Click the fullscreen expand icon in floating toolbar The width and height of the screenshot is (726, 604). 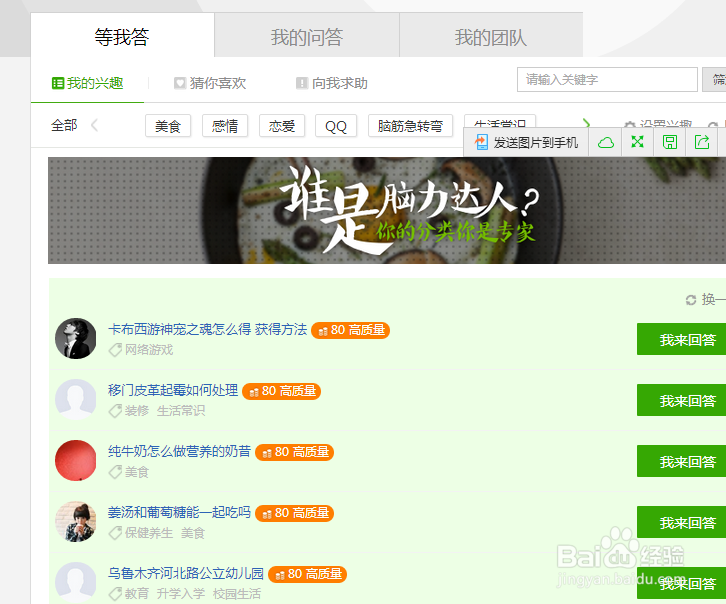pyautogui.click(x=638, y=142)
